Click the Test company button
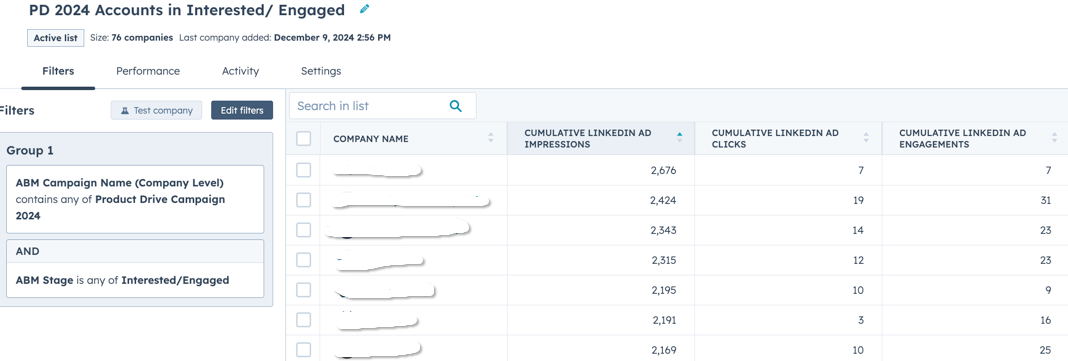1068x361 pixels. pyautogui.click(x=157, y=110)
